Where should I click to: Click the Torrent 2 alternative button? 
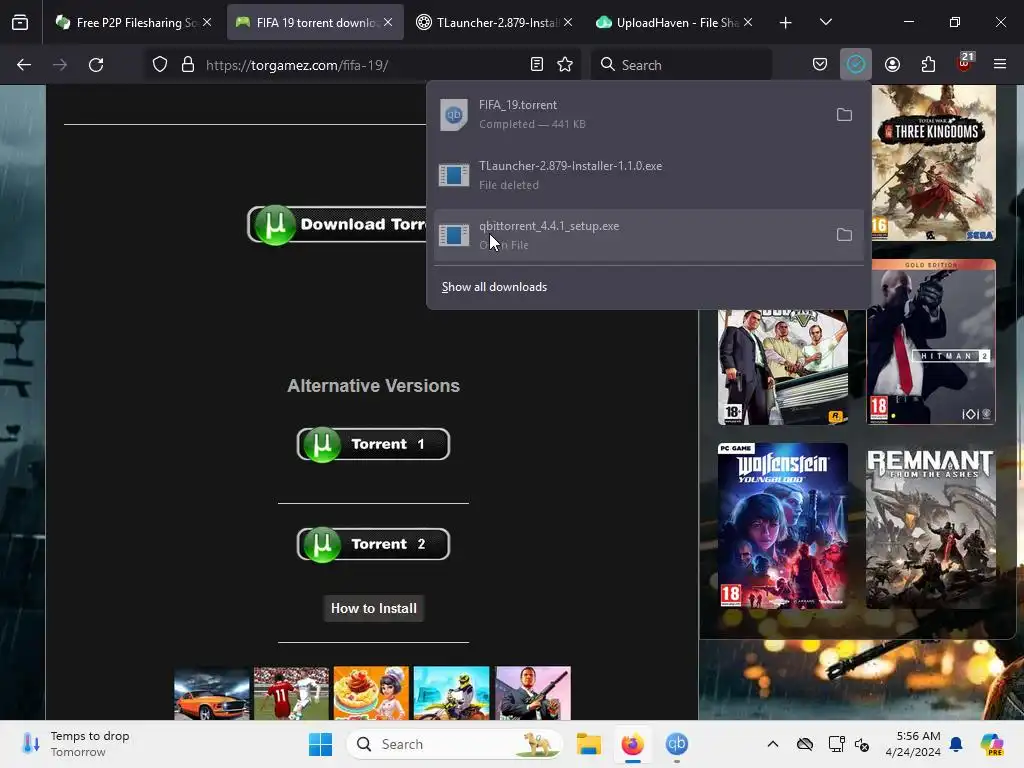(373, 544)
